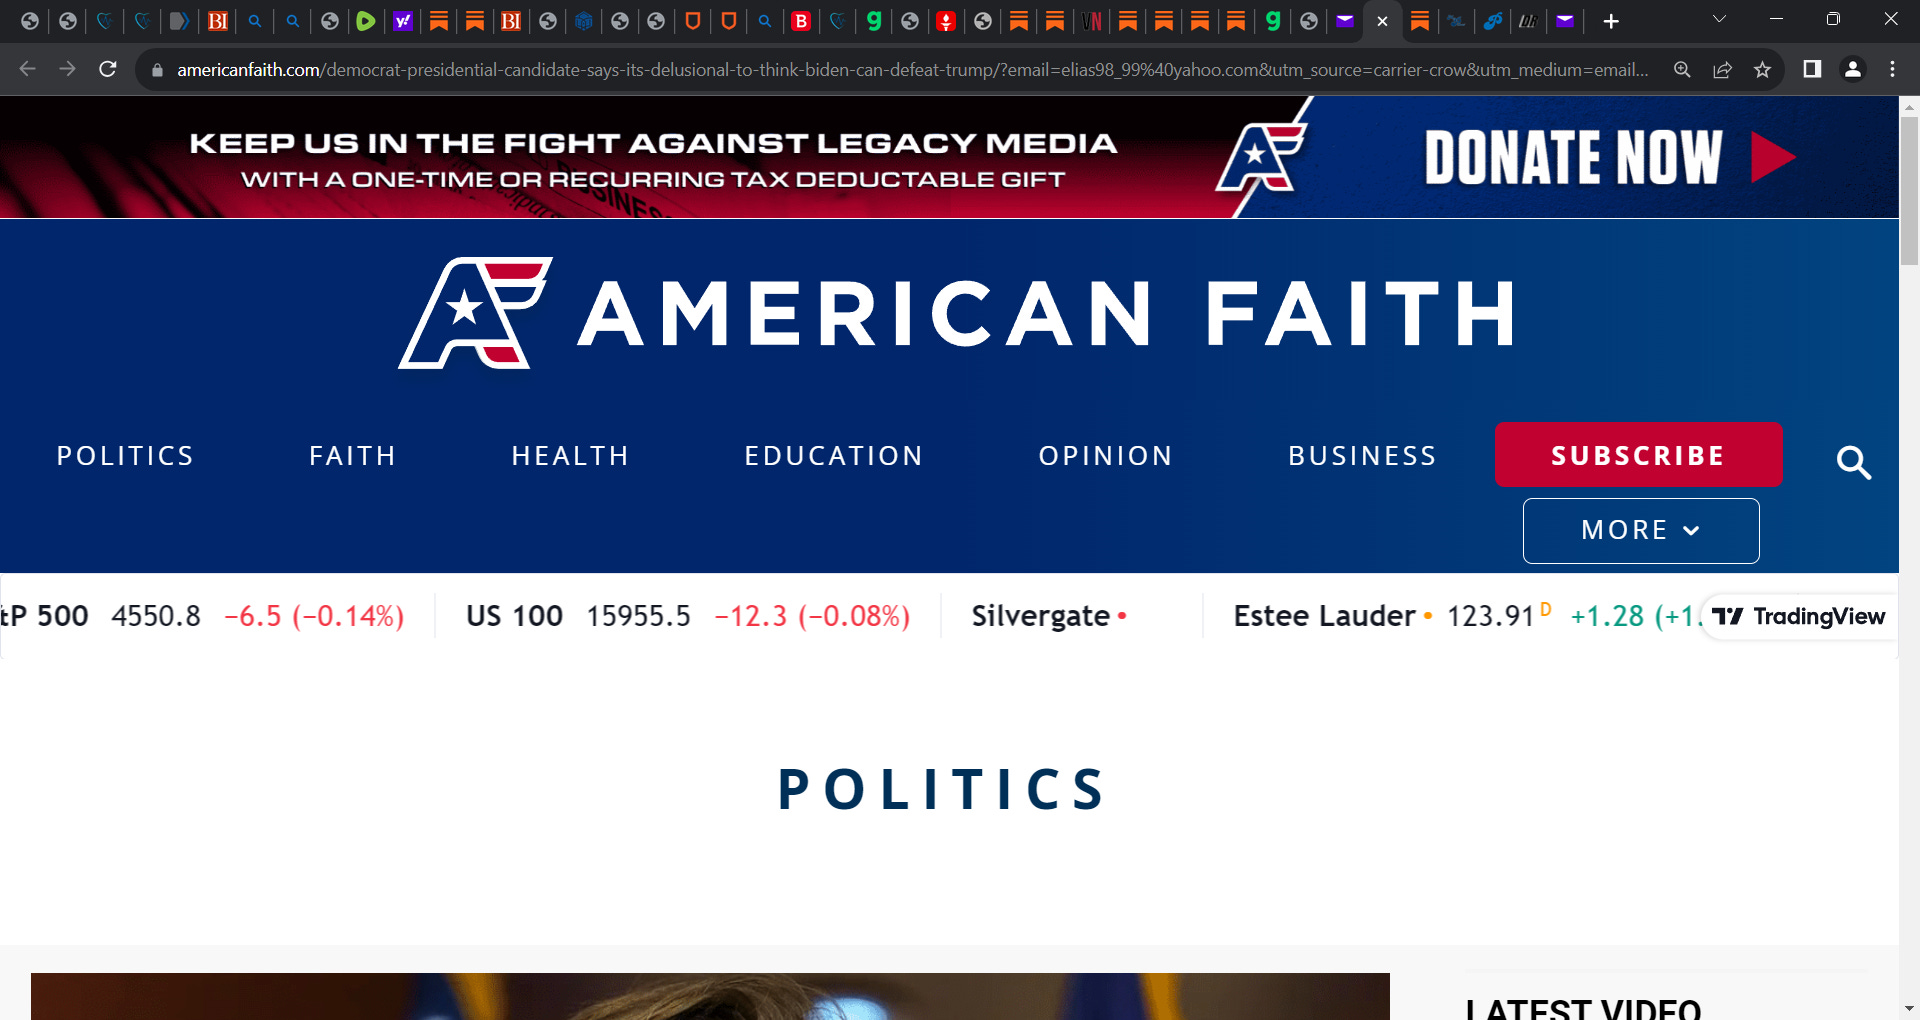Click the American Faith site title
Viewport: 1920px width, 1020px height.
point(1047,314)
